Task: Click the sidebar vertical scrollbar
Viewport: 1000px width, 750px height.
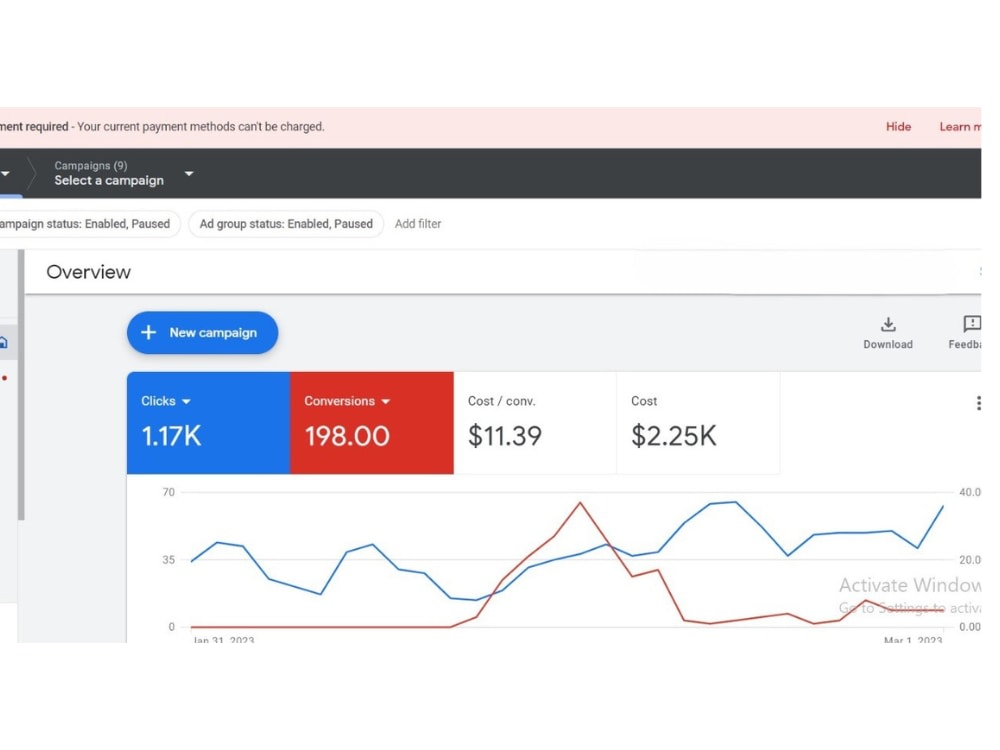Action: click(x=21, y=385)
